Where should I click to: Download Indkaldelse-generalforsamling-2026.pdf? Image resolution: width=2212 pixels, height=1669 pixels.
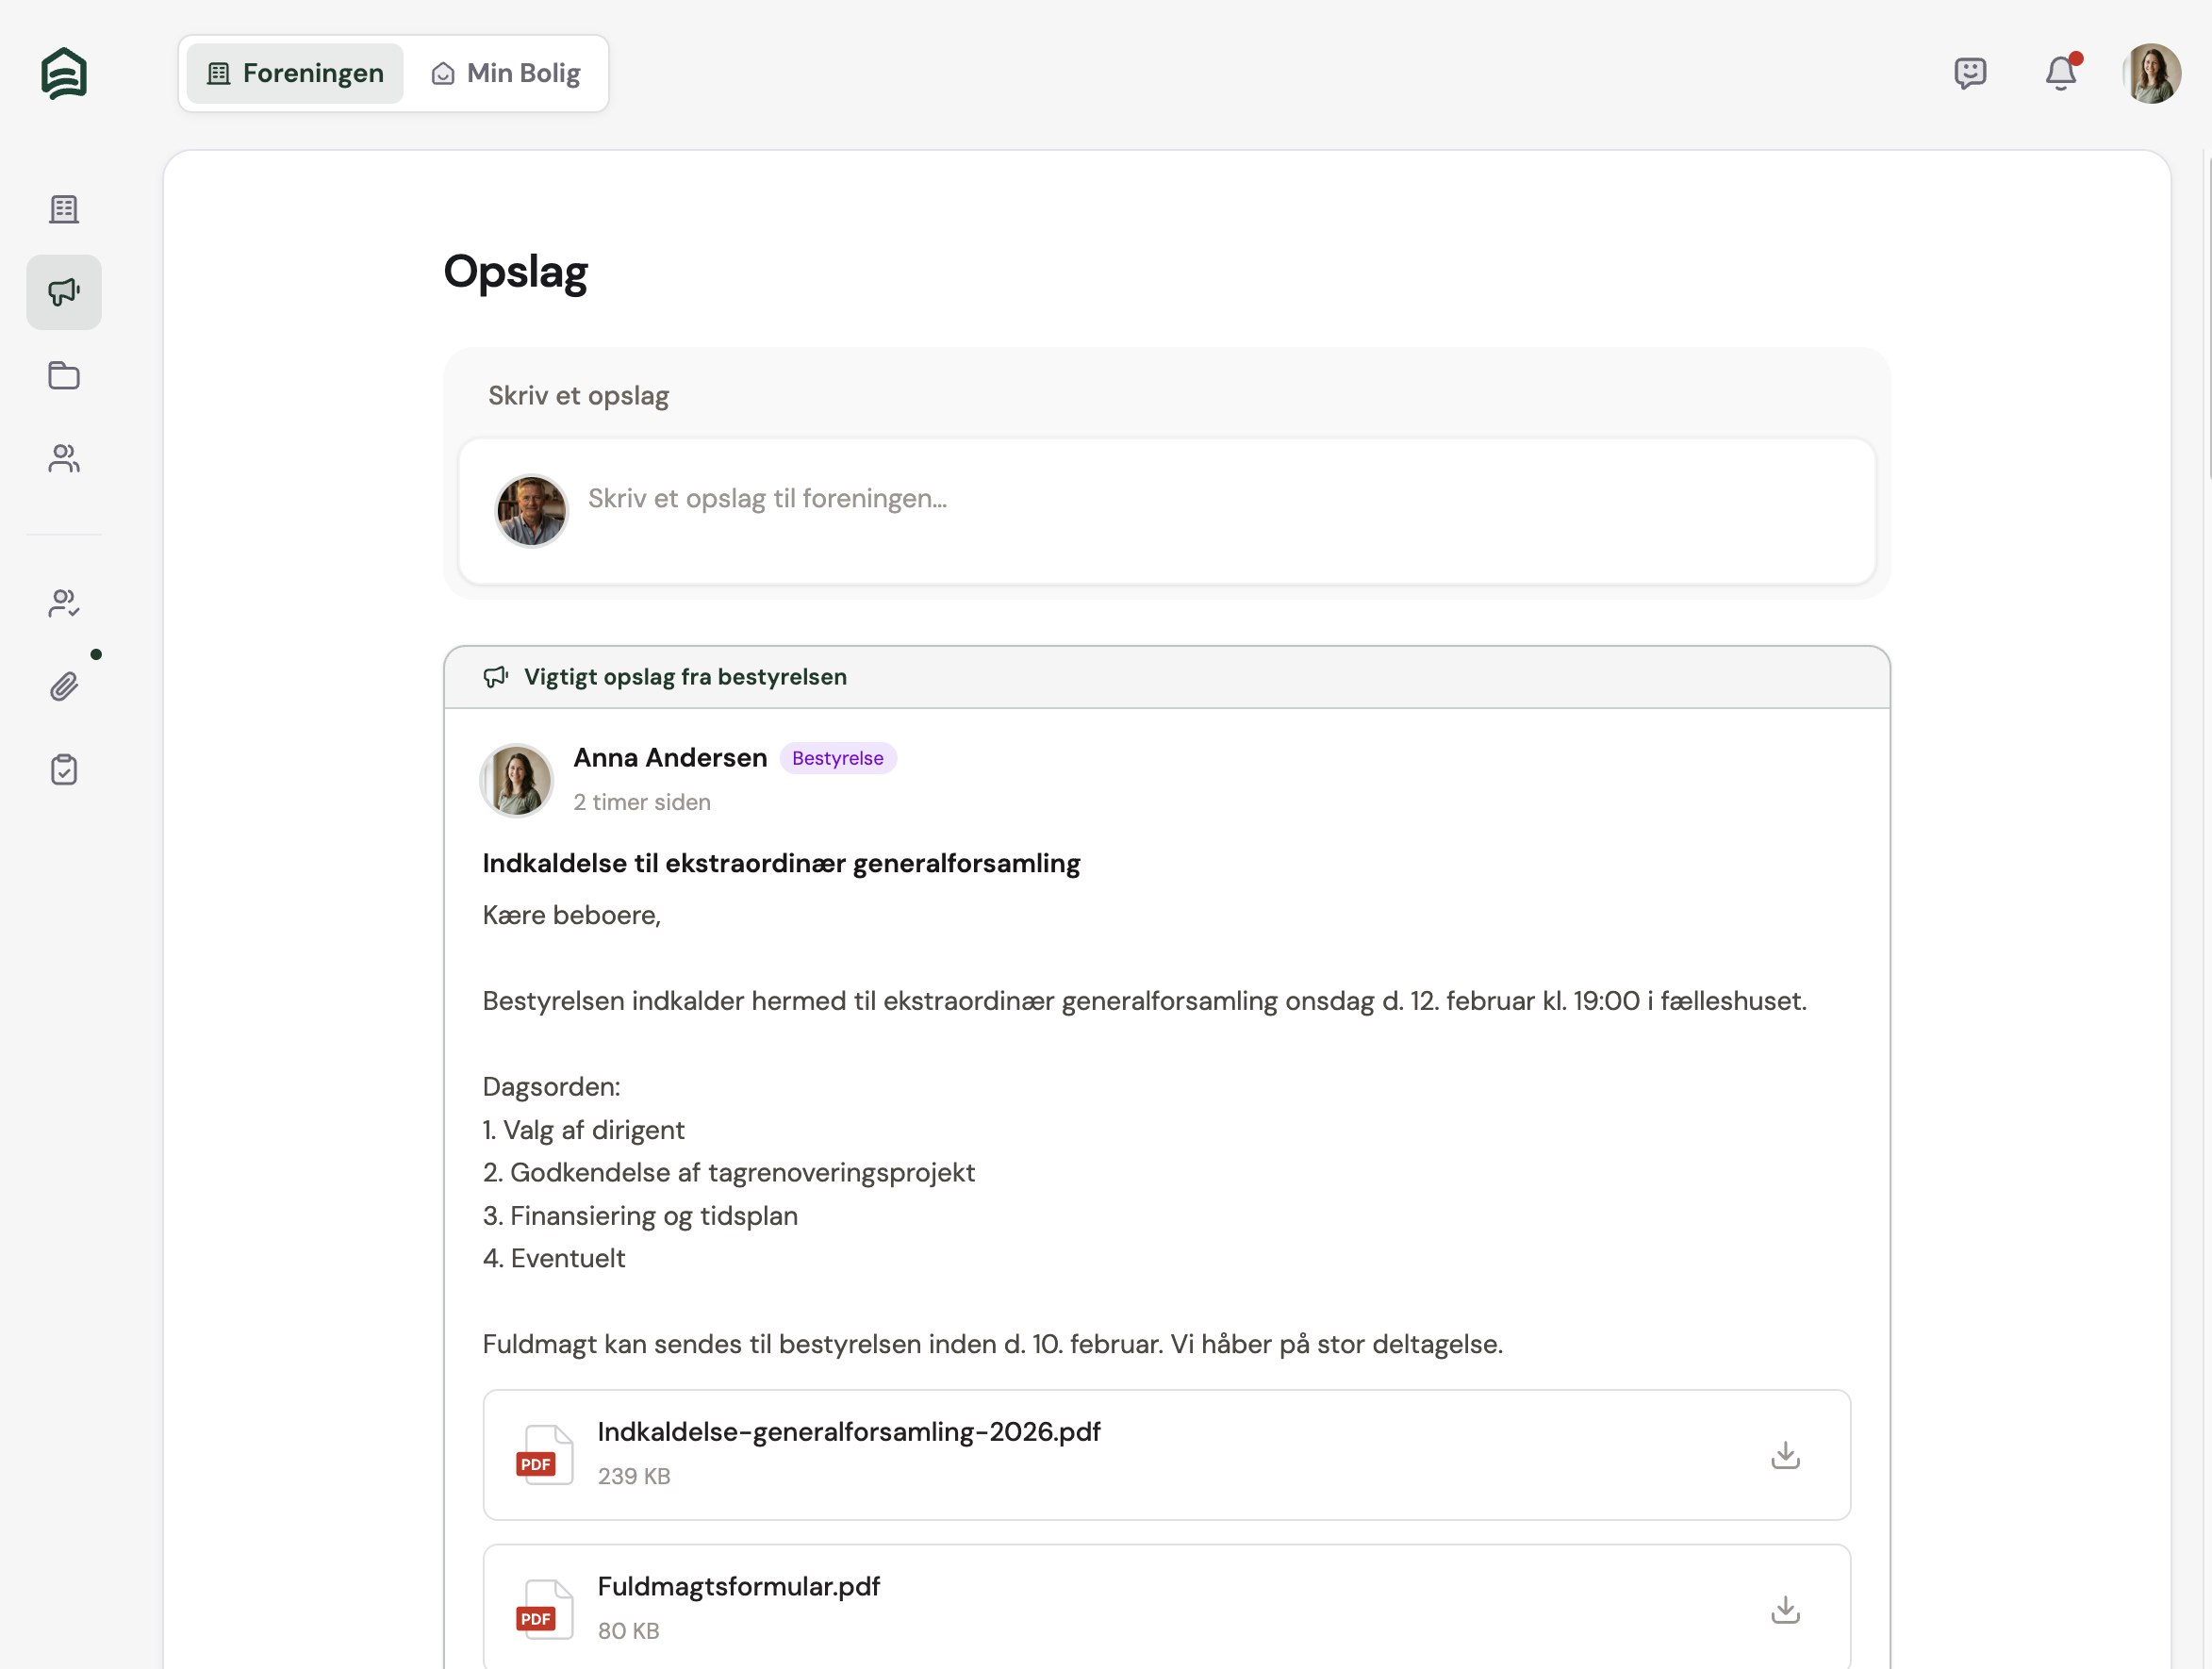tap(1784, 1455)
